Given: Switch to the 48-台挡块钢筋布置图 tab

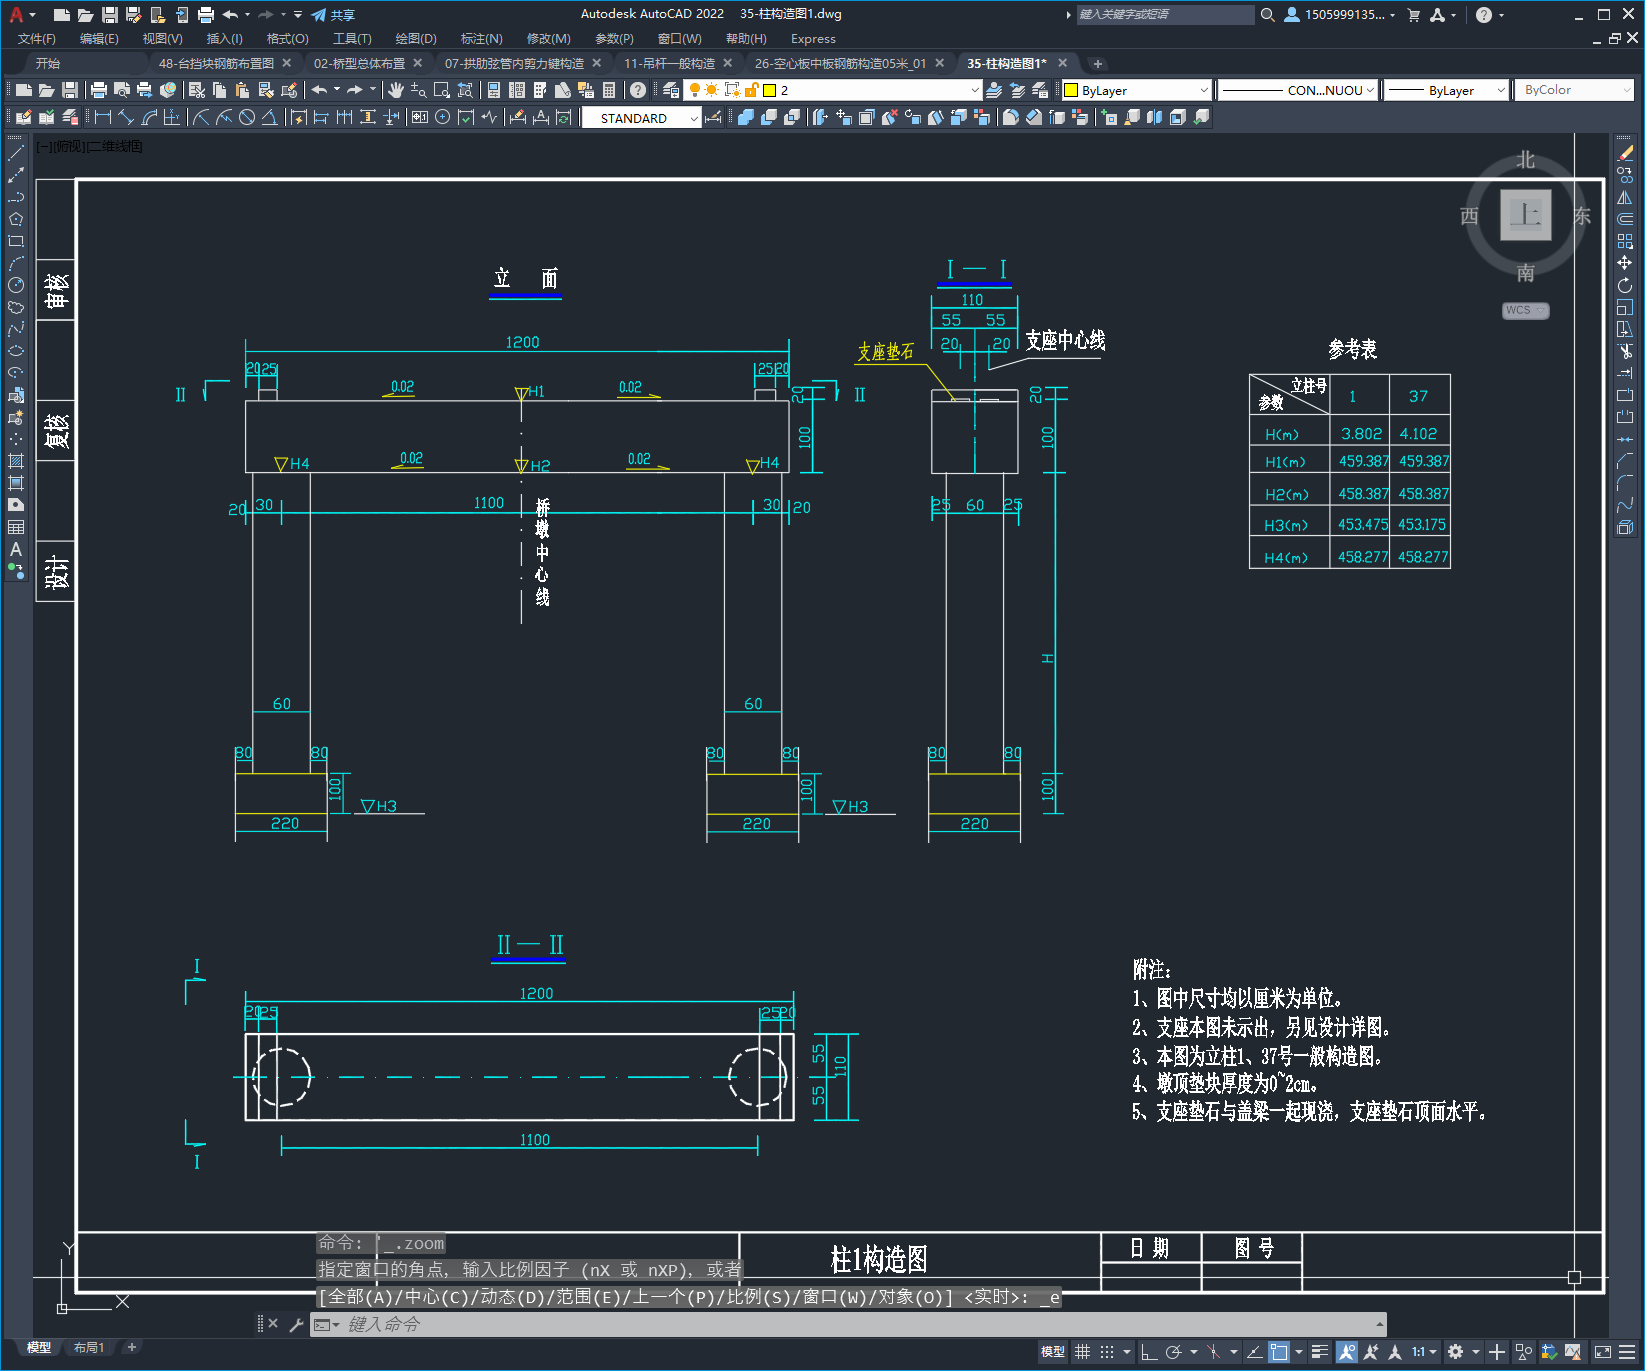Looking at the screenshot, I should pos(216,63).
